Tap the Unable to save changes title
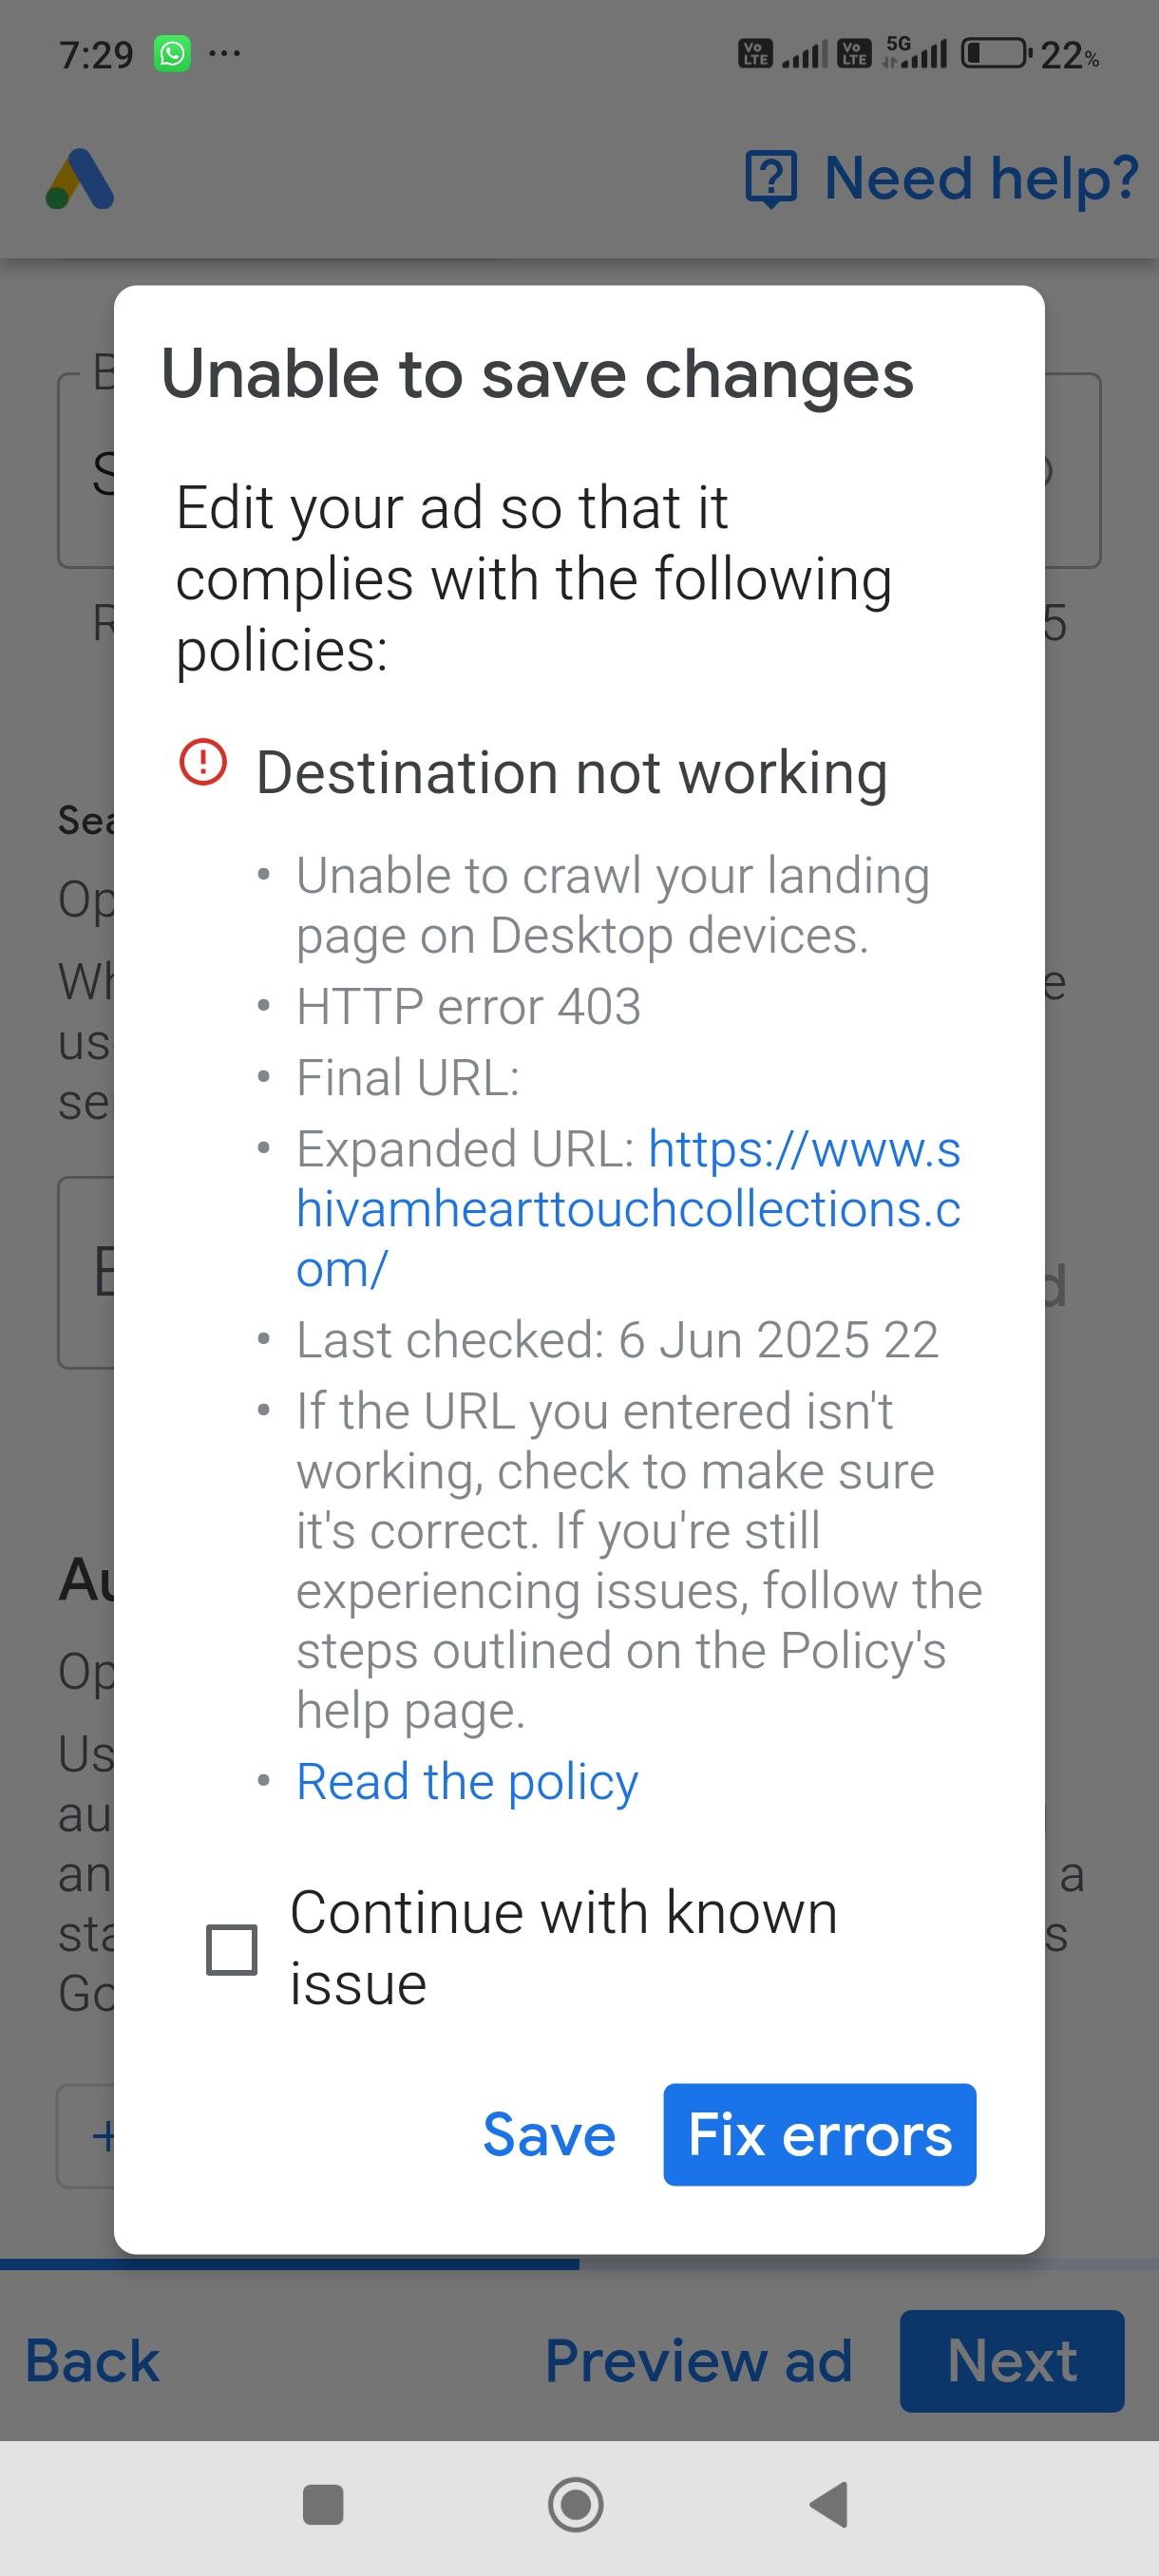 [538, 374]
